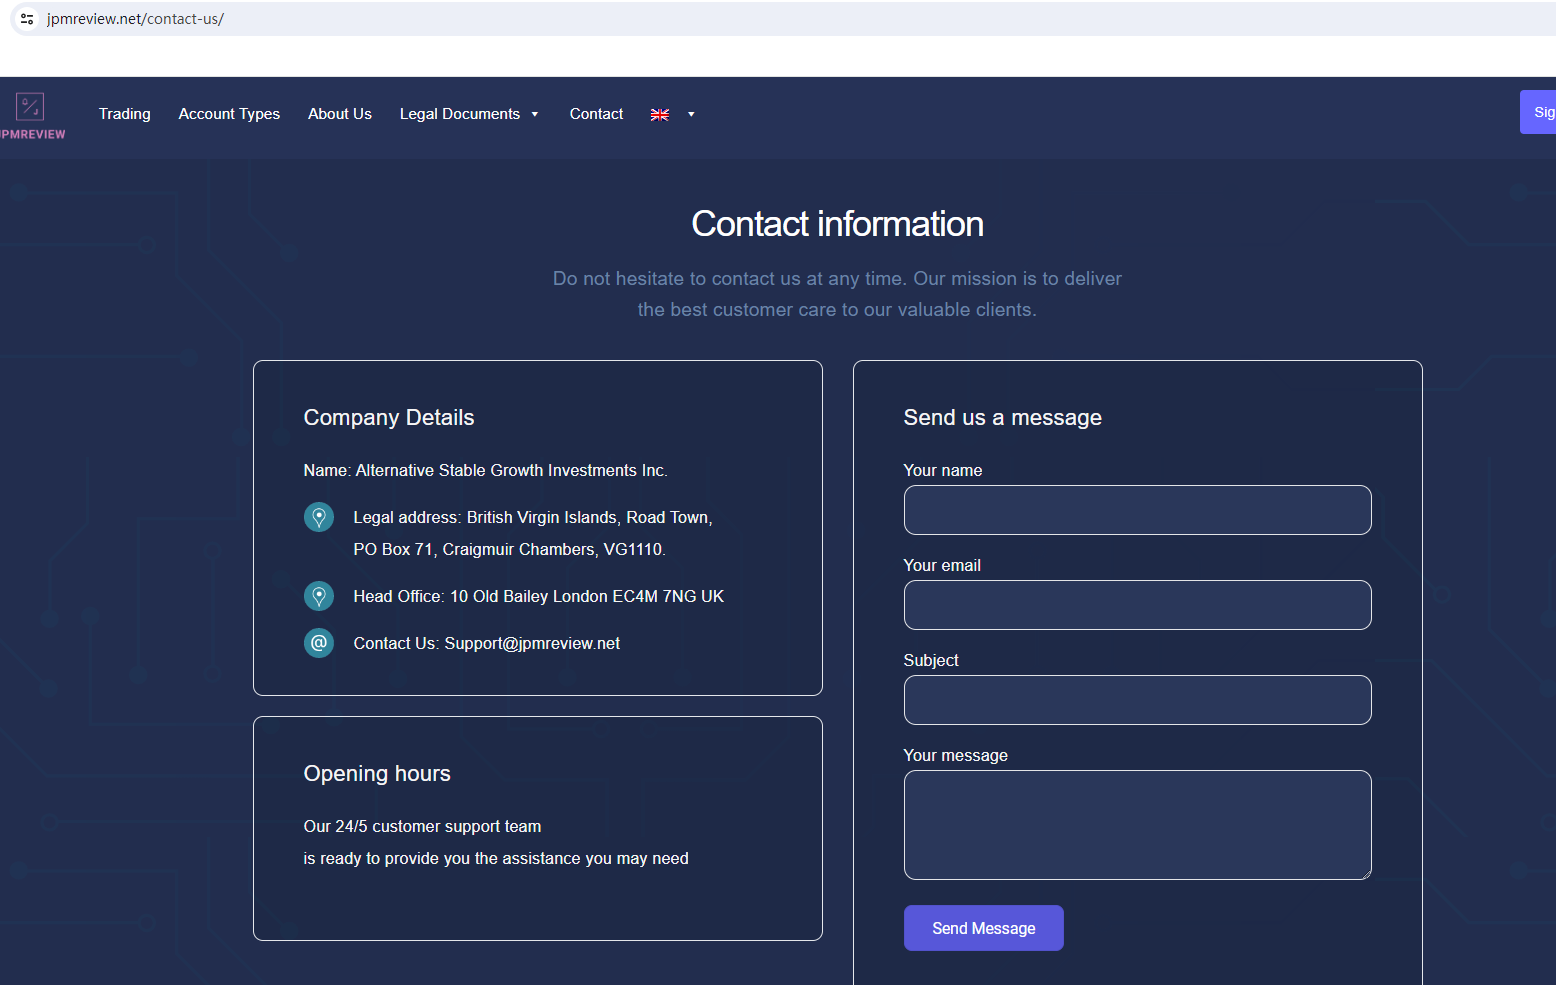The image size is (1556, 985).
Task: Click inside the Your message textarea
Action: (x=1137, y=825)
